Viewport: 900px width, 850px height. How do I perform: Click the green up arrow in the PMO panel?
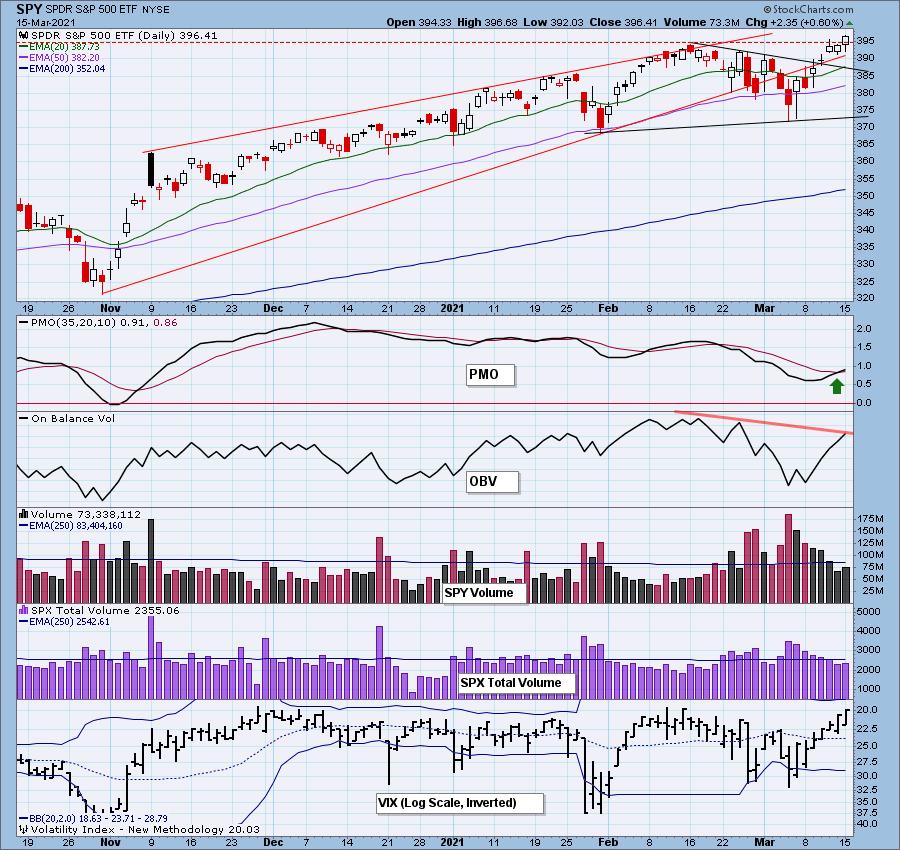pos(837,386)
